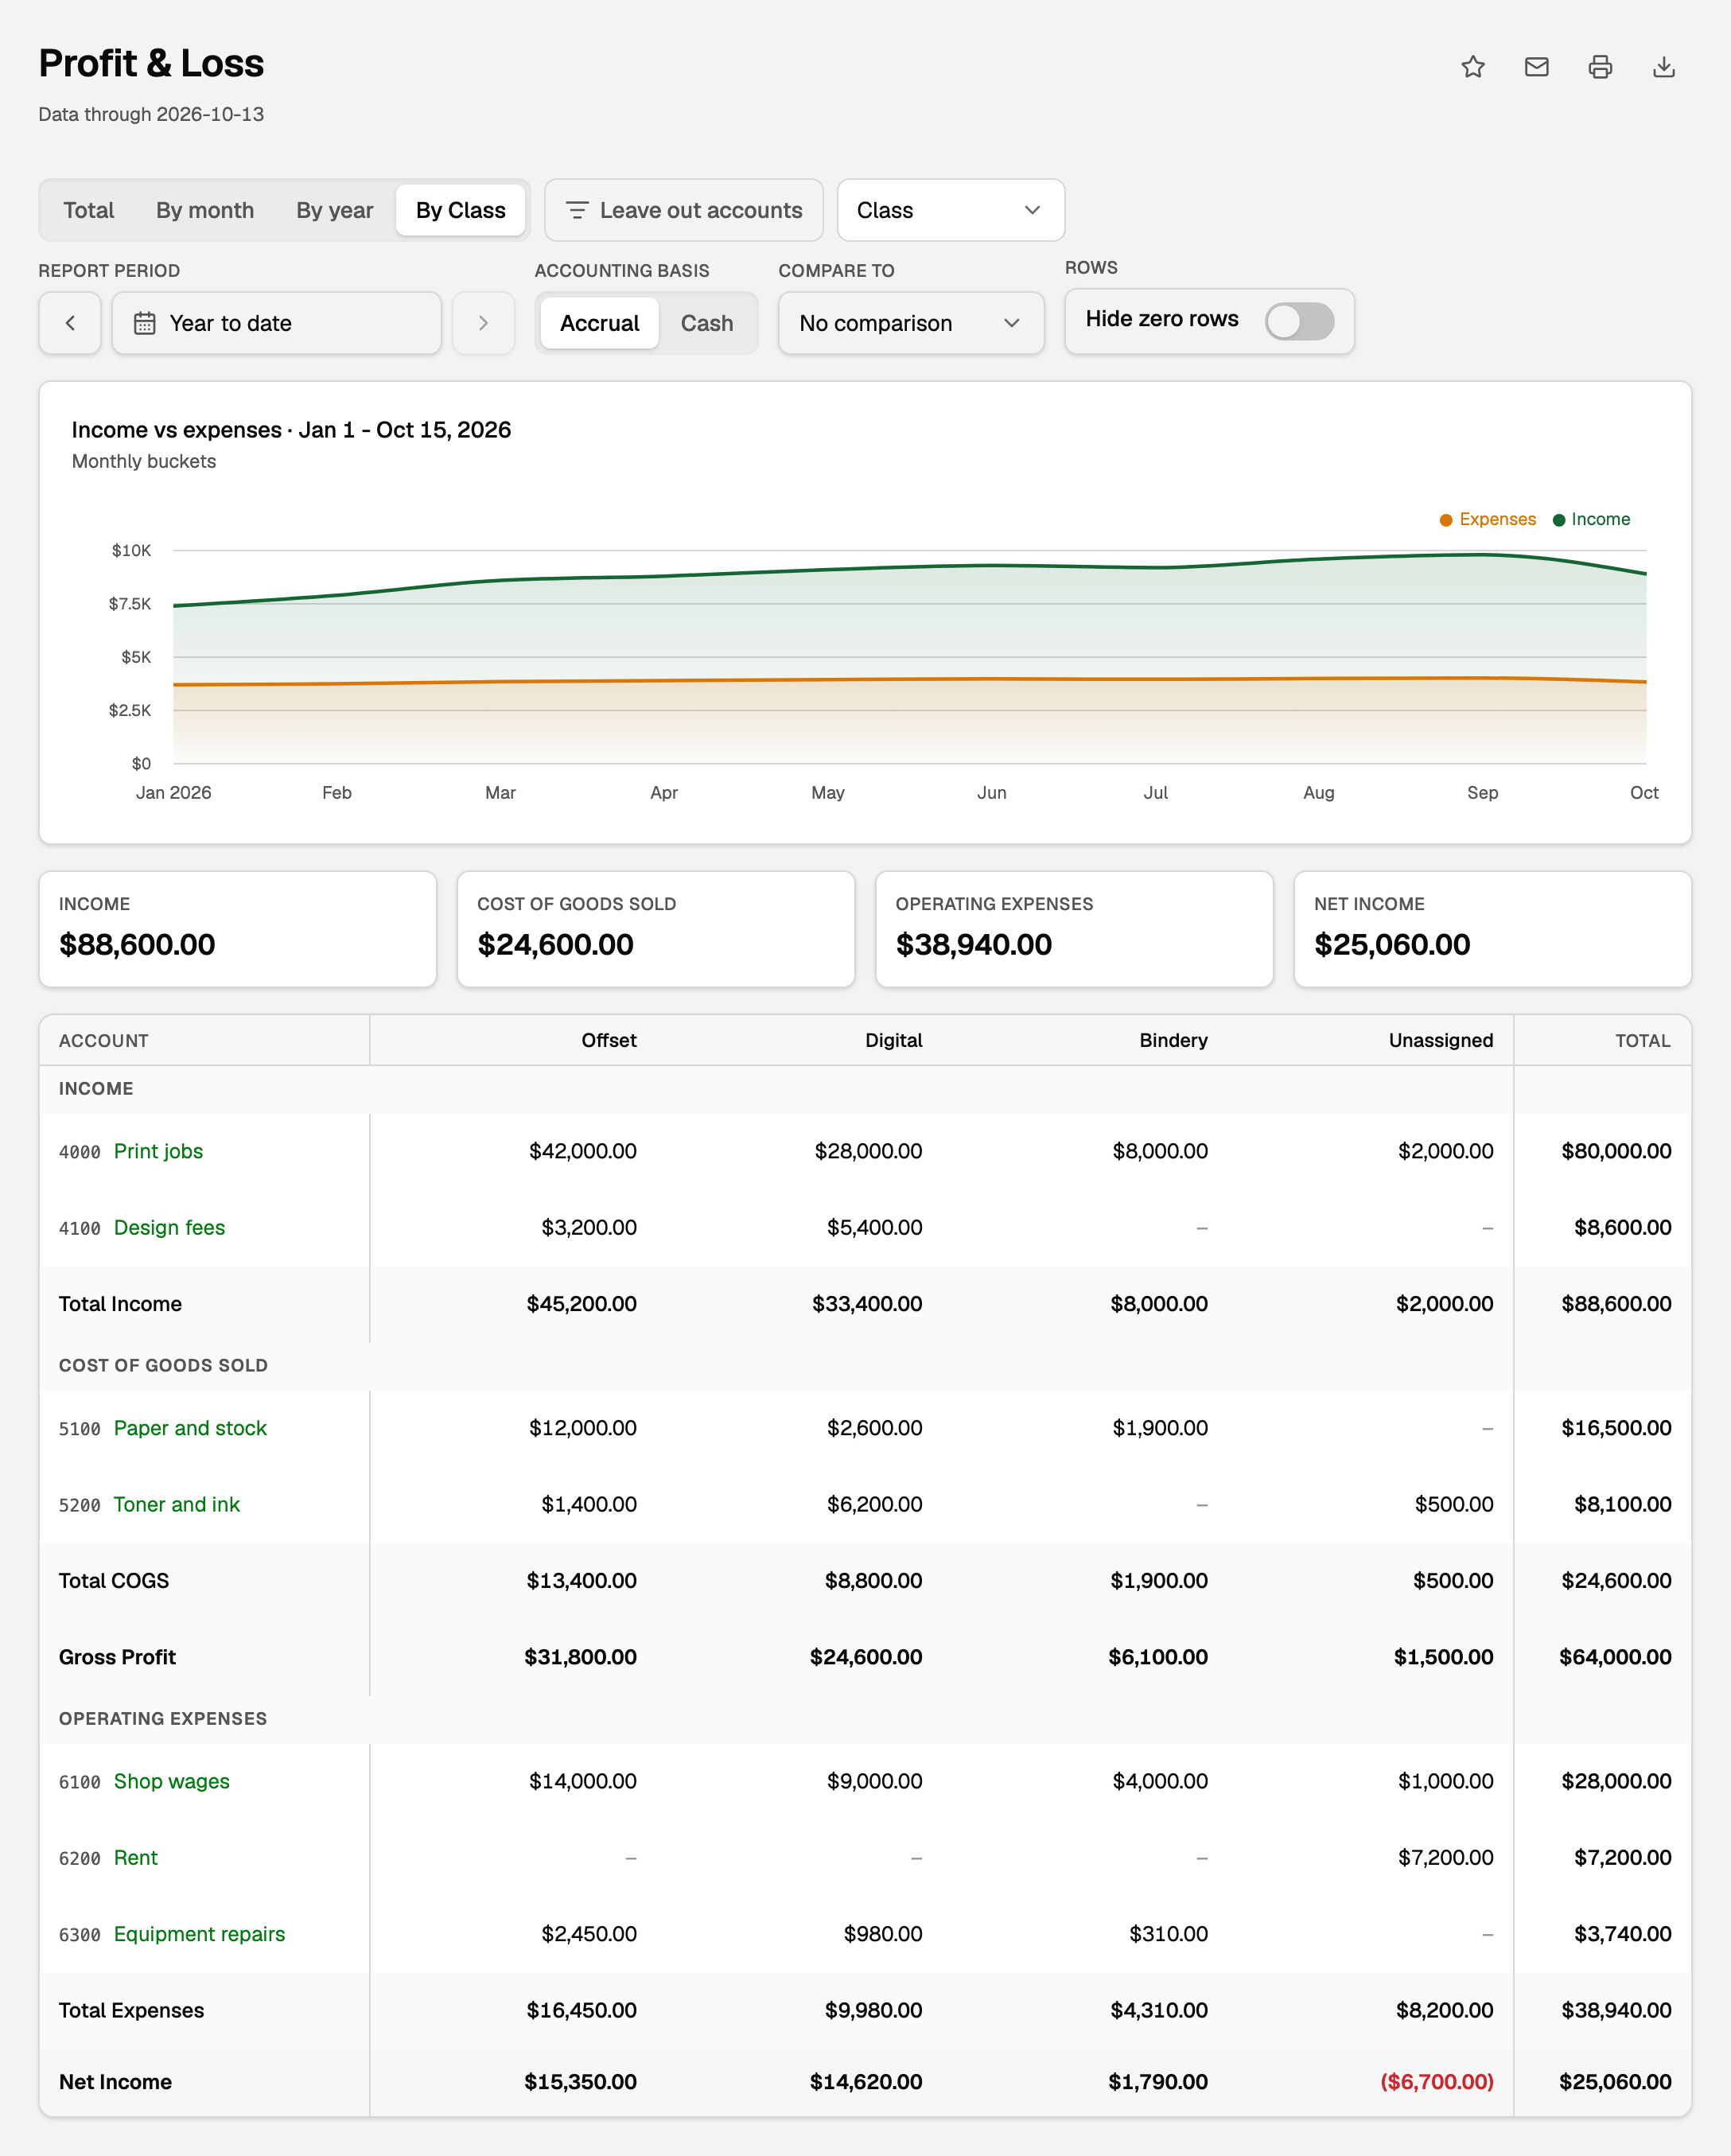1731x2156 pixels.
Task: Open the Print jobs account
Action: (x=158, y=1151)
